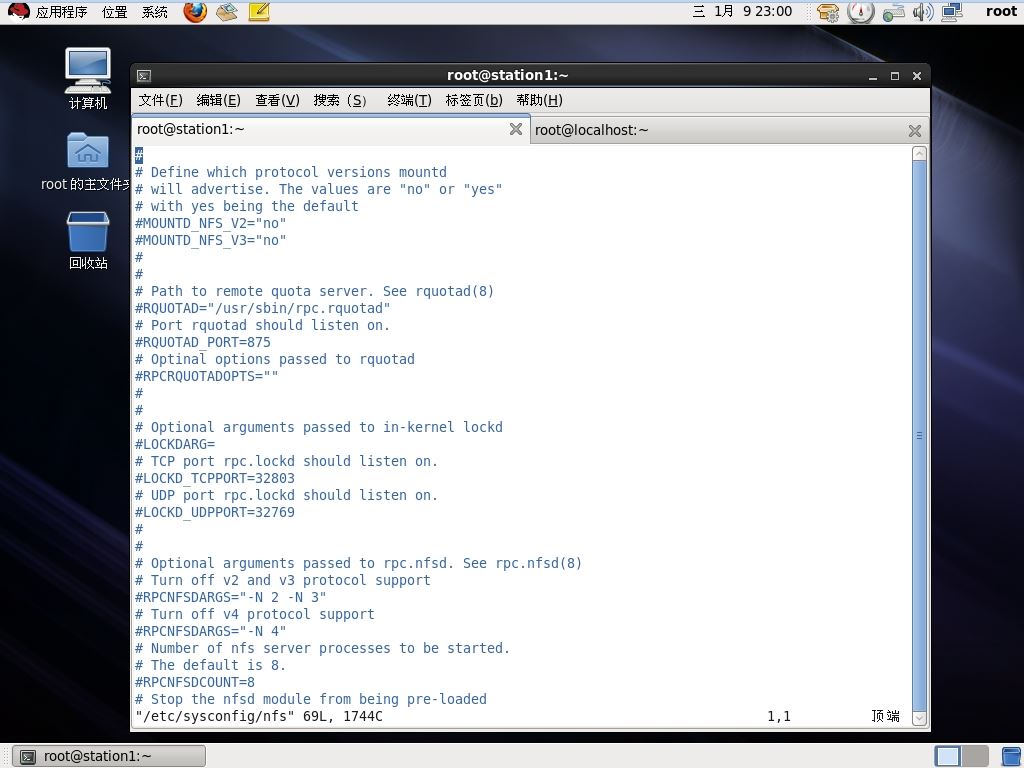Image resolution: width=1024 pixels, height=768 pixels.
Task: Click the #LOCKD_UDPPORT=32769 line
Action: (215, 512)
